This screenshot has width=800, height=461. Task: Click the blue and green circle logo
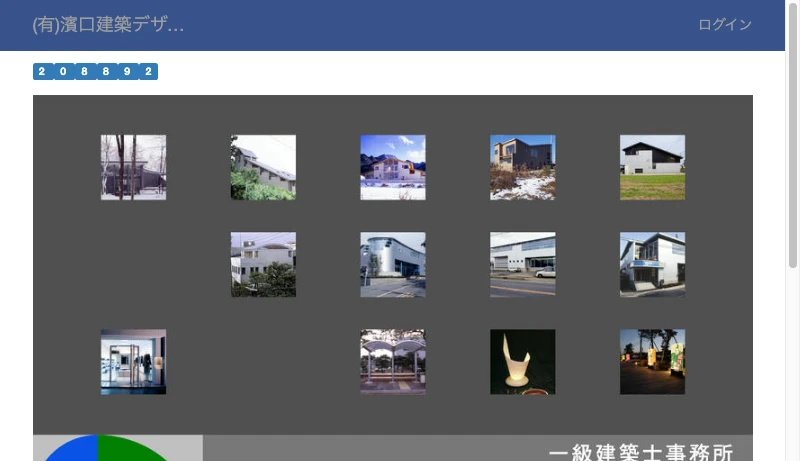point(100,449)
